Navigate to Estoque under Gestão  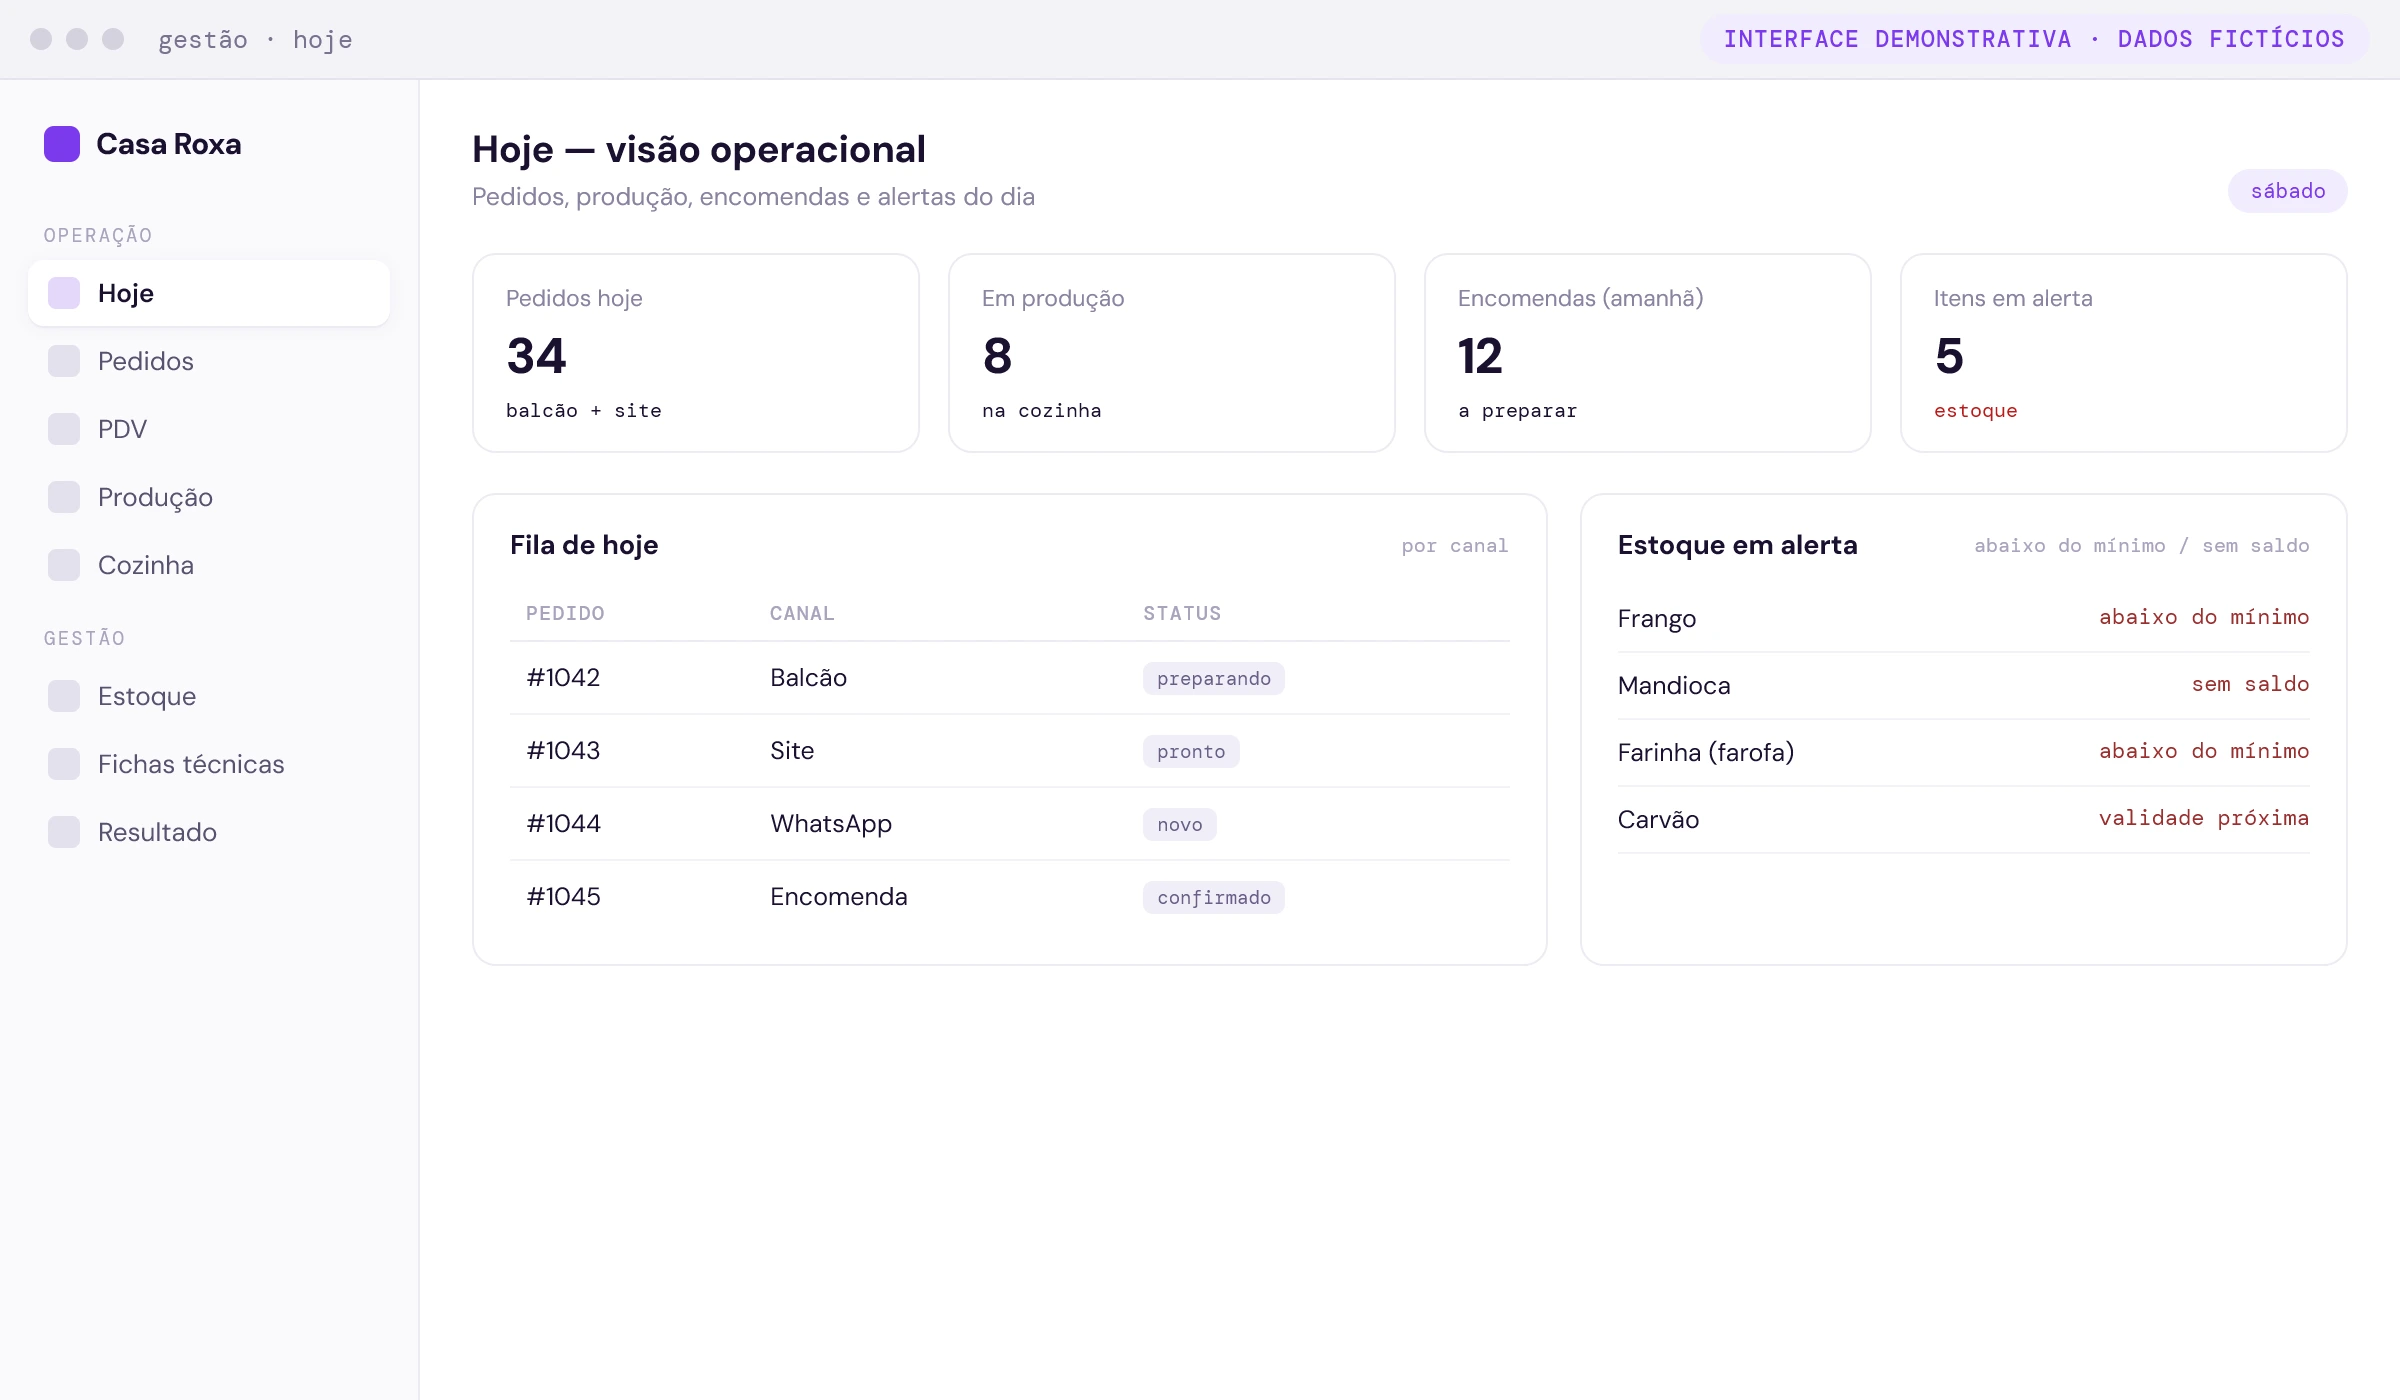coord(209,696)
